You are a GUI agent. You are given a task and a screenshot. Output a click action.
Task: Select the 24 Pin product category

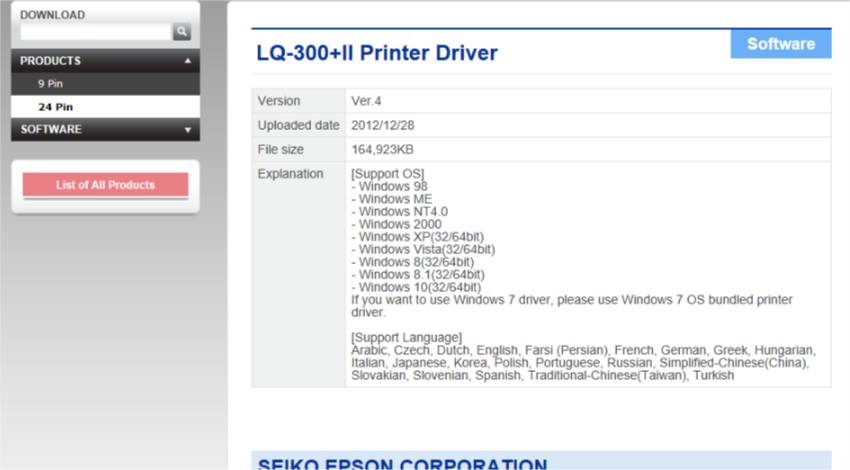[106, 107]
